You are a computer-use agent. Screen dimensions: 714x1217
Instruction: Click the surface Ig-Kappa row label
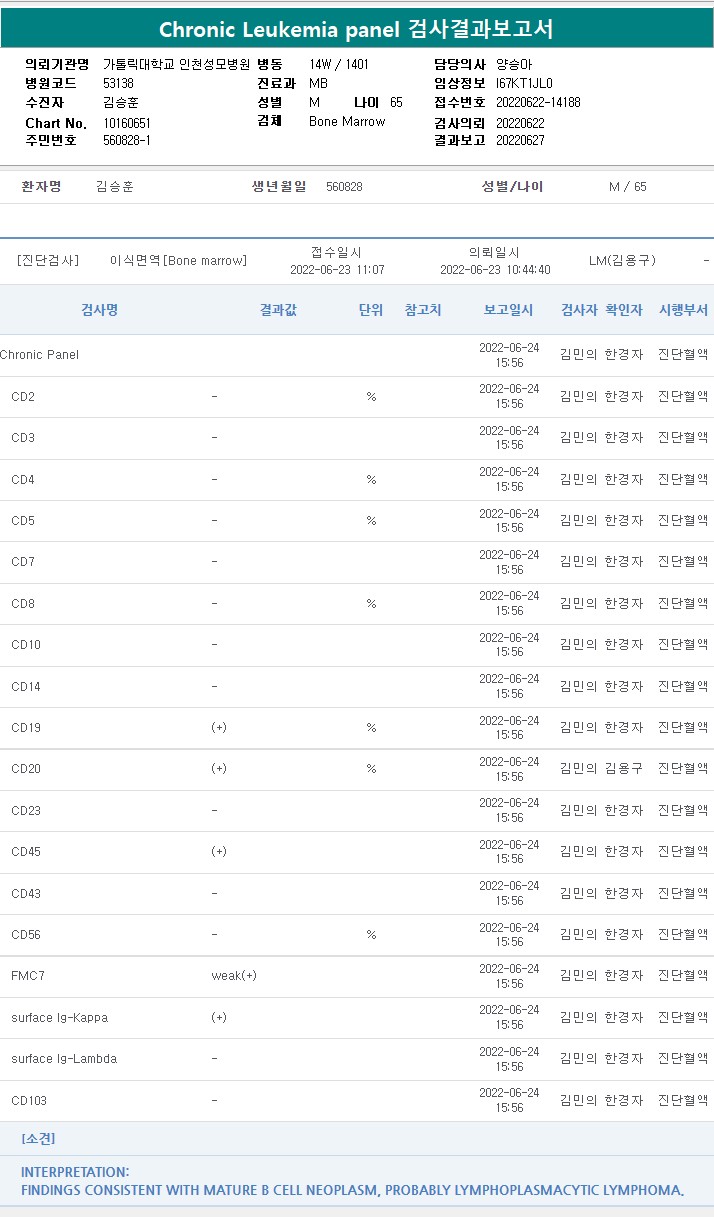point(59,1018)
